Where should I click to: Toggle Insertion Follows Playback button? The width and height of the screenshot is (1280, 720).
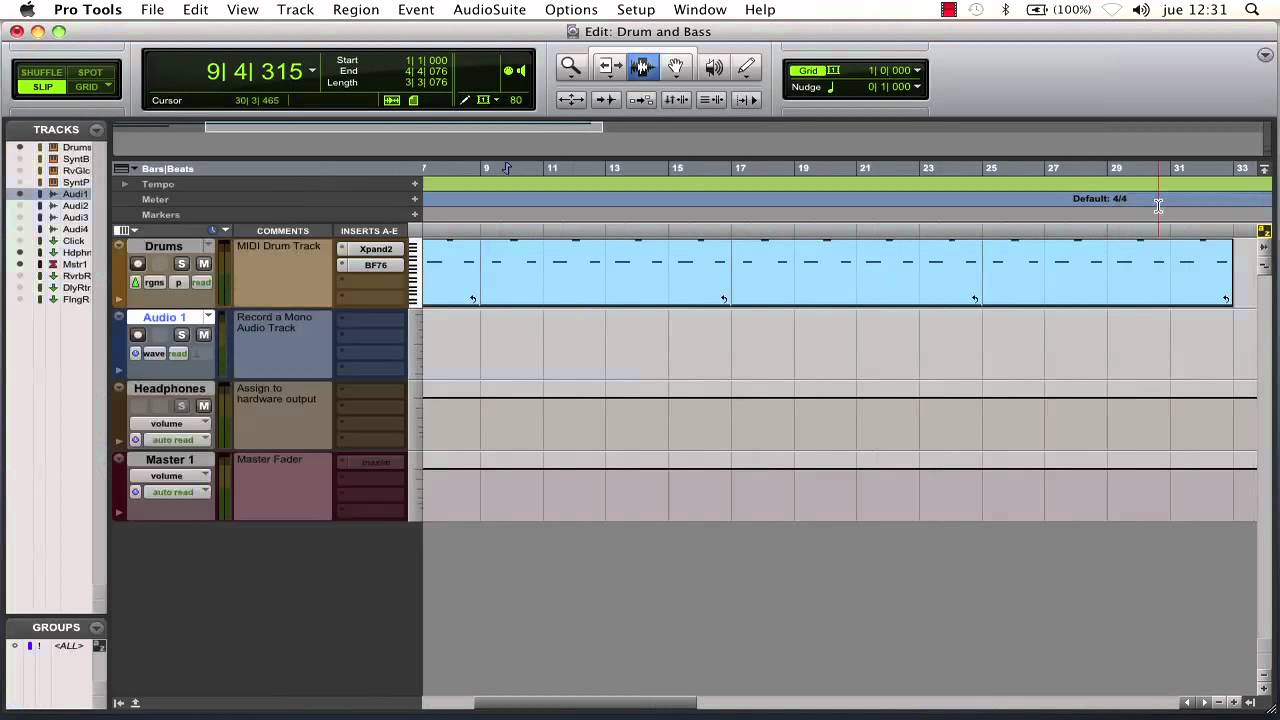pos(746,99)
